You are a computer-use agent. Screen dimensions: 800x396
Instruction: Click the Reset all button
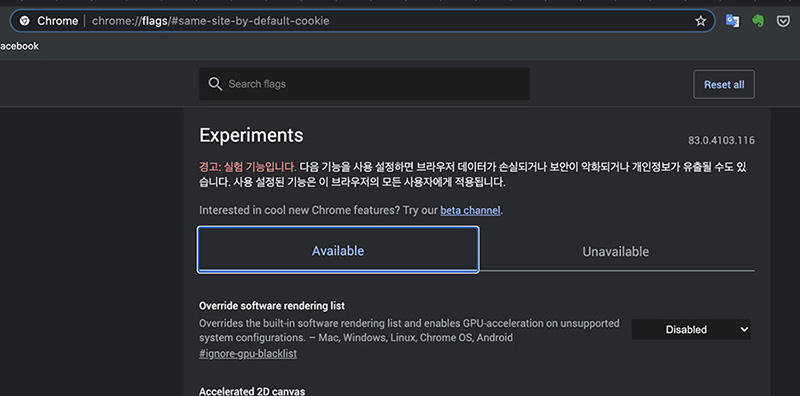[x=724, y=85]
